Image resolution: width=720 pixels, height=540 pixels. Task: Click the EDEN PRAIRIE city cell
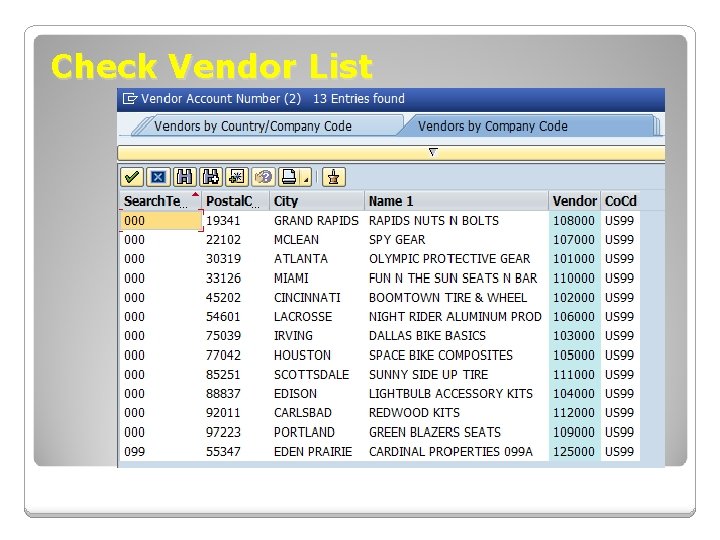coord(313,452)
